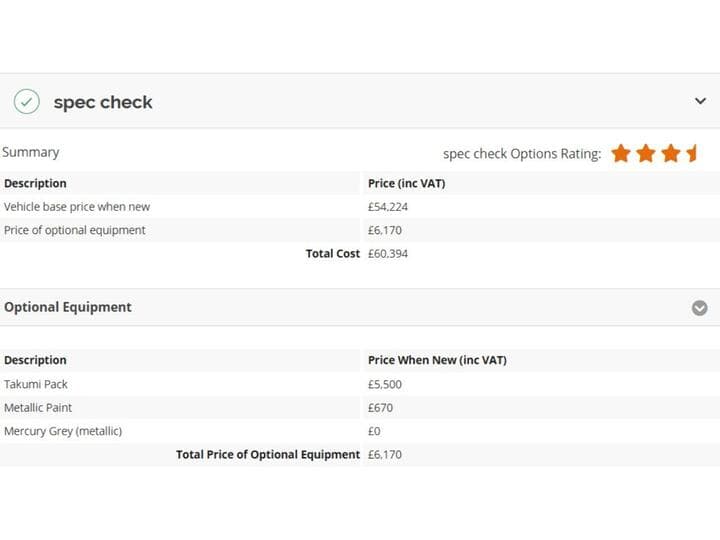Click the spec check heading text
This screenshot has height=540, width=720.
pyautogui.click(x=103, y=102)
